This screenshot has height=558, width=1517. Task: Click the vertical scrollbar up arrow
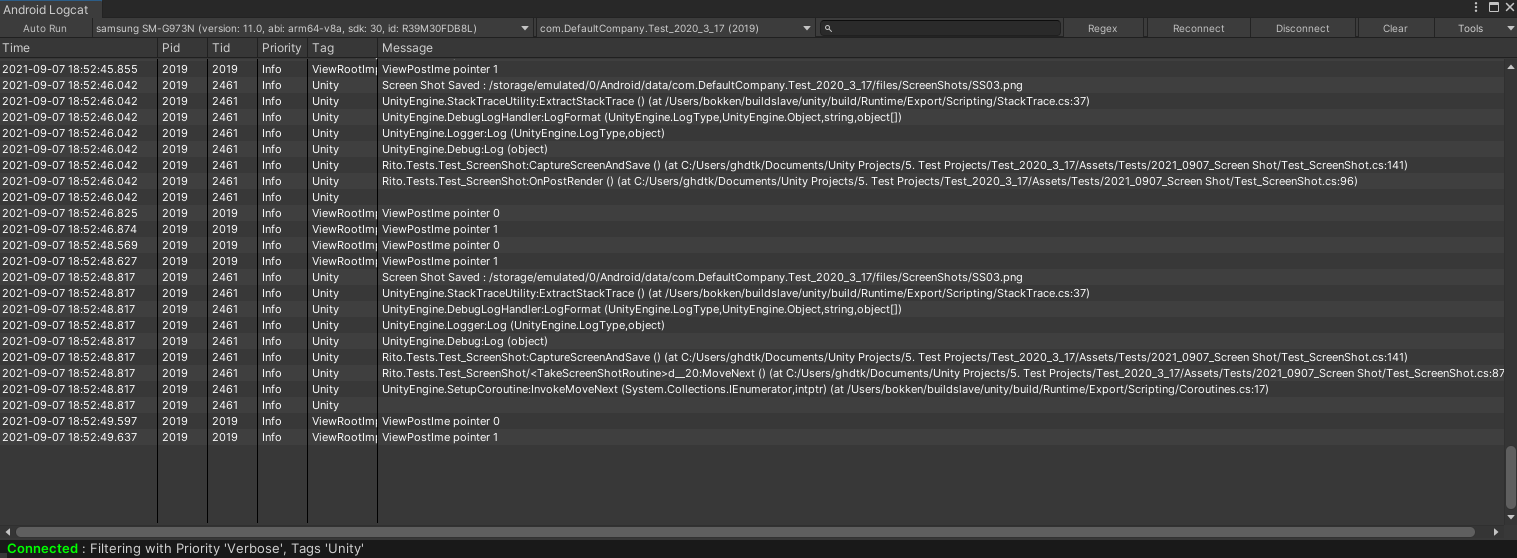(x=1510, y=66)
